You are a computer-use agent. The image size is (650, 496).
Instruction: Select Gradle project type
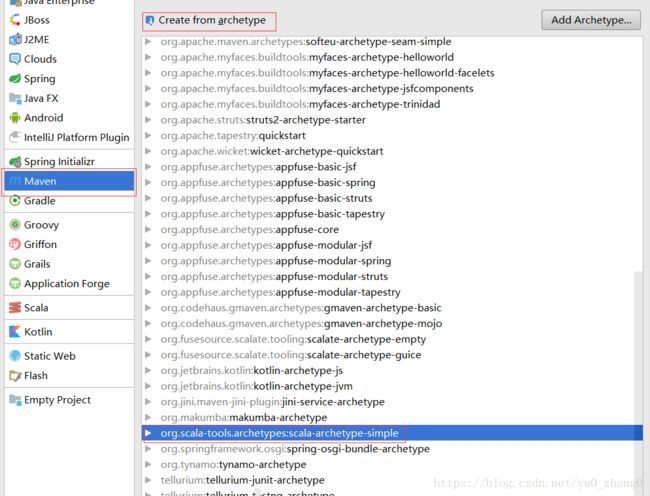(69, 201)
